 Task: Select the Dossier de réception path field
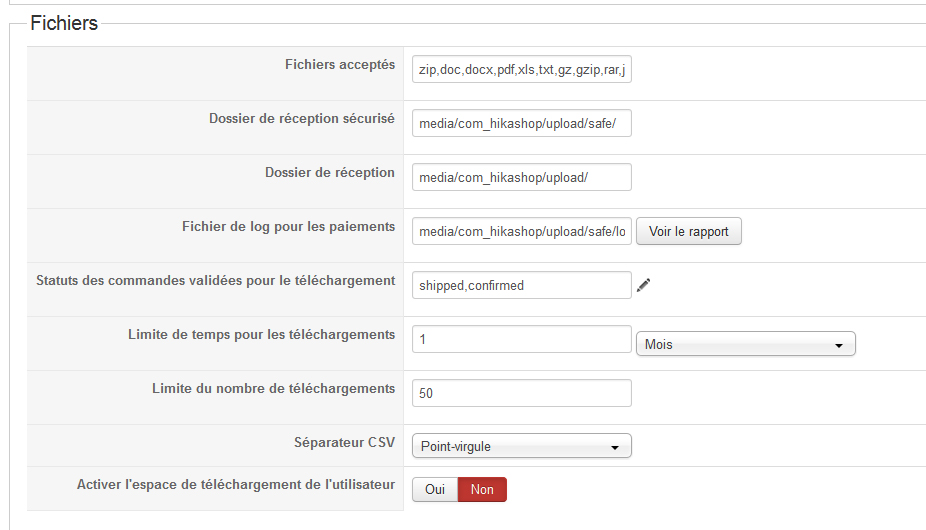coord(521,177)
